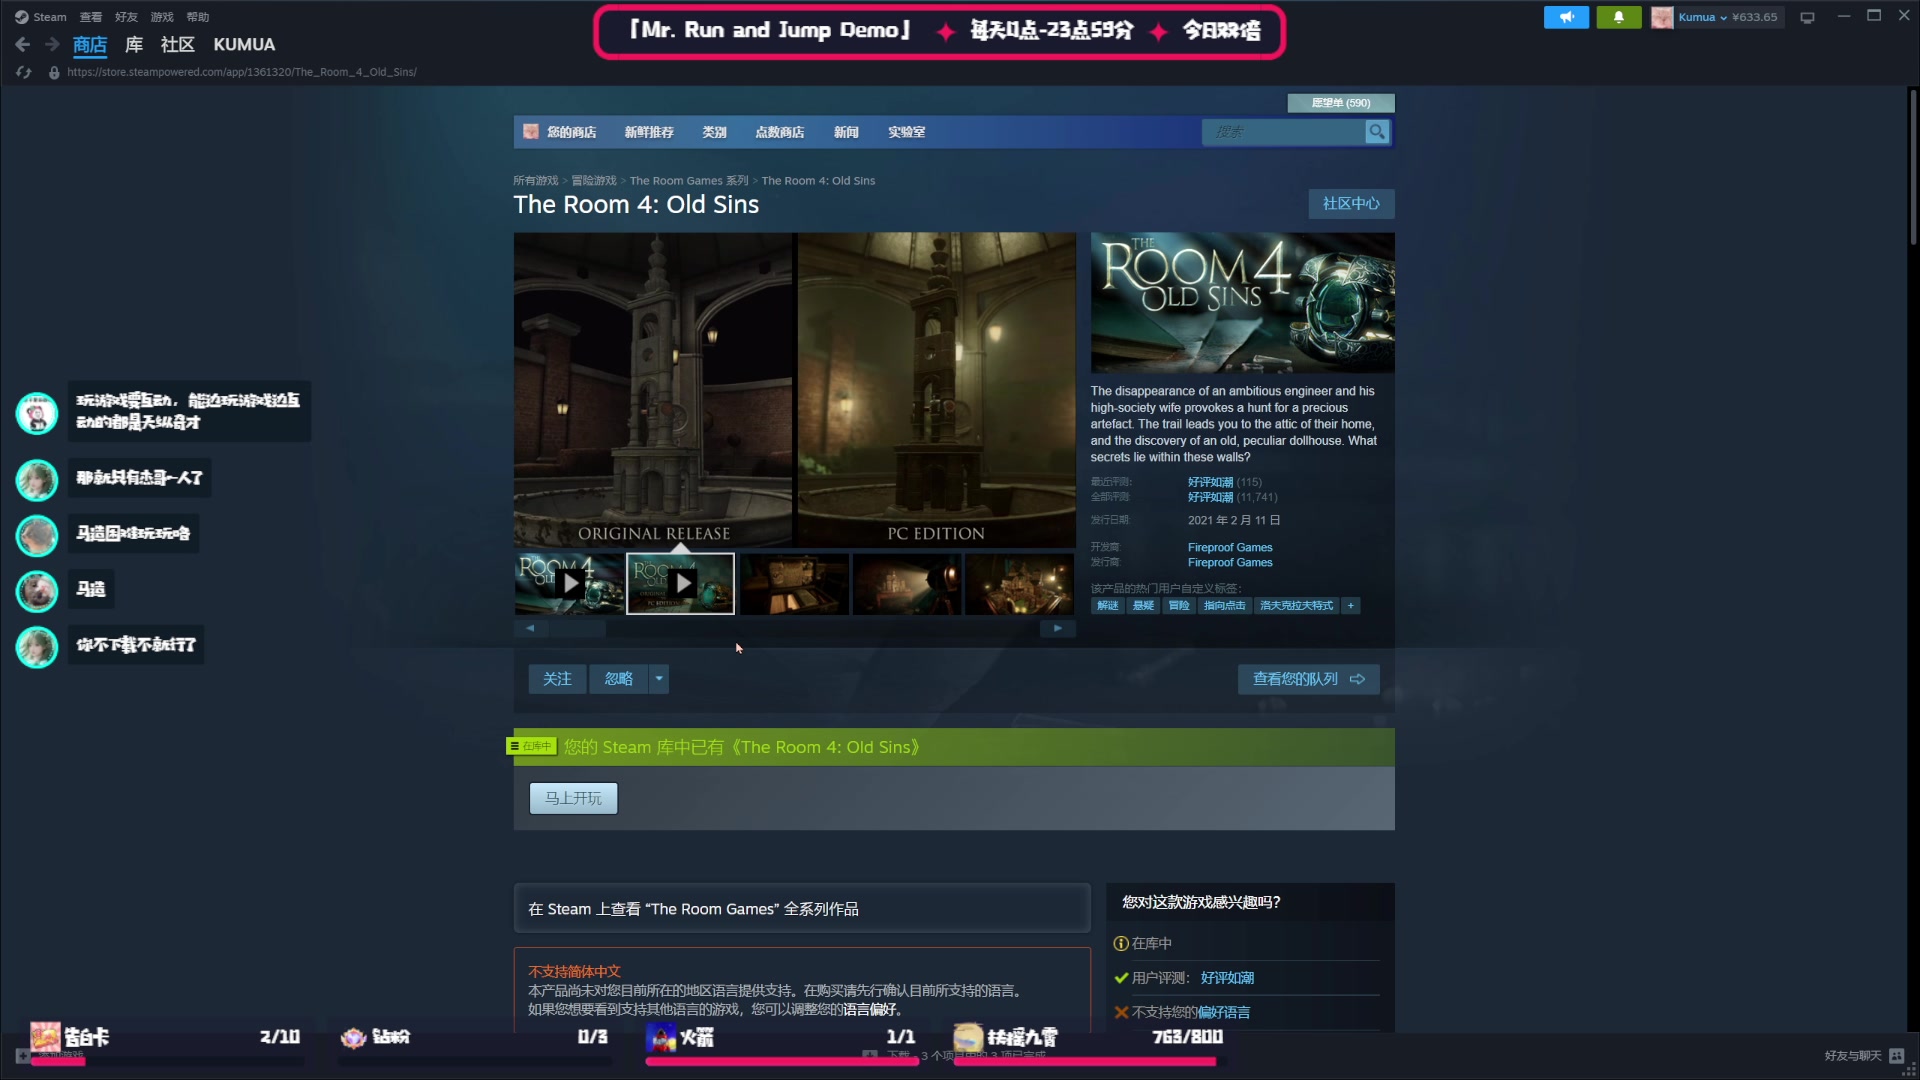The height and width of the screenshot is (1080, 1920).
Task: Click the 忽略 ignore button
Action: tap(619, 679)
